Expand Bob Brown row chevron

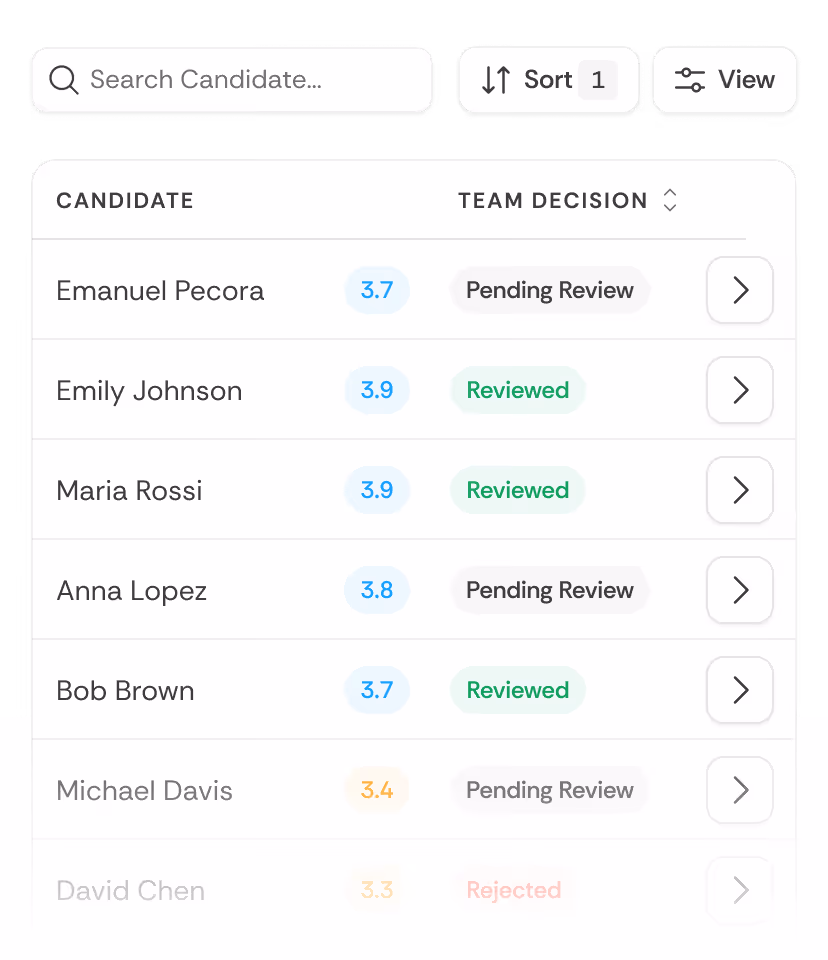740,690
